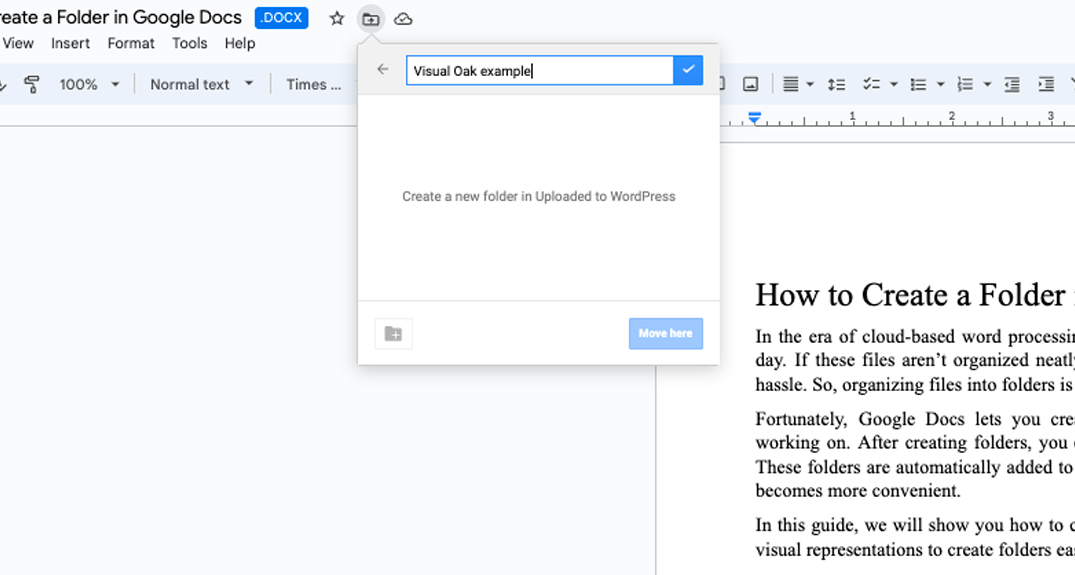1075x575 pixels.
Task: Open the Format menu
Action: click(x=131, y=43)
